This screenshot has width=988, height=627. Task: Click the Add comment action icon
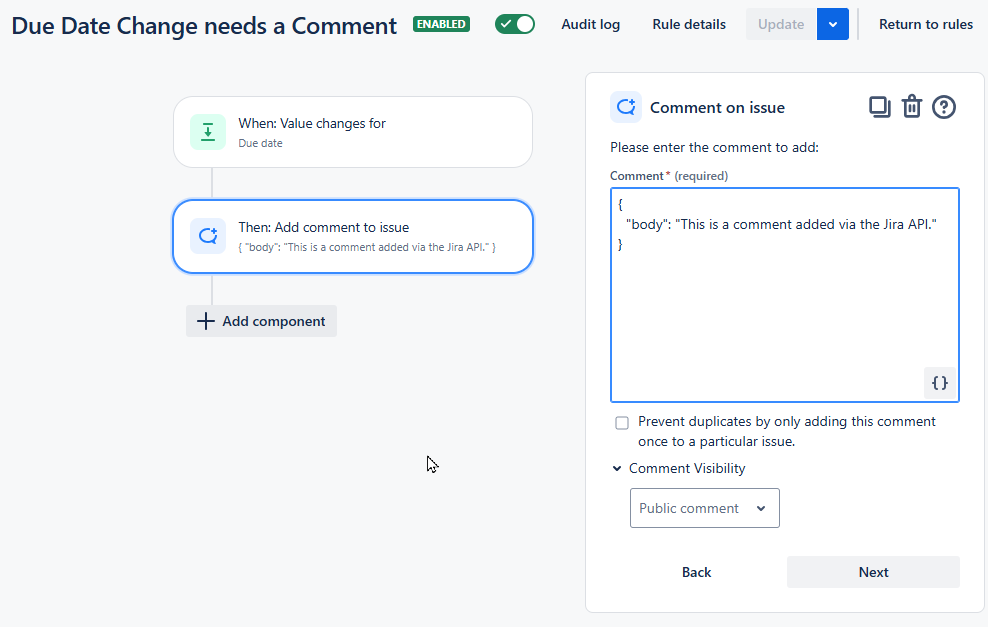(x=208, y=236)
